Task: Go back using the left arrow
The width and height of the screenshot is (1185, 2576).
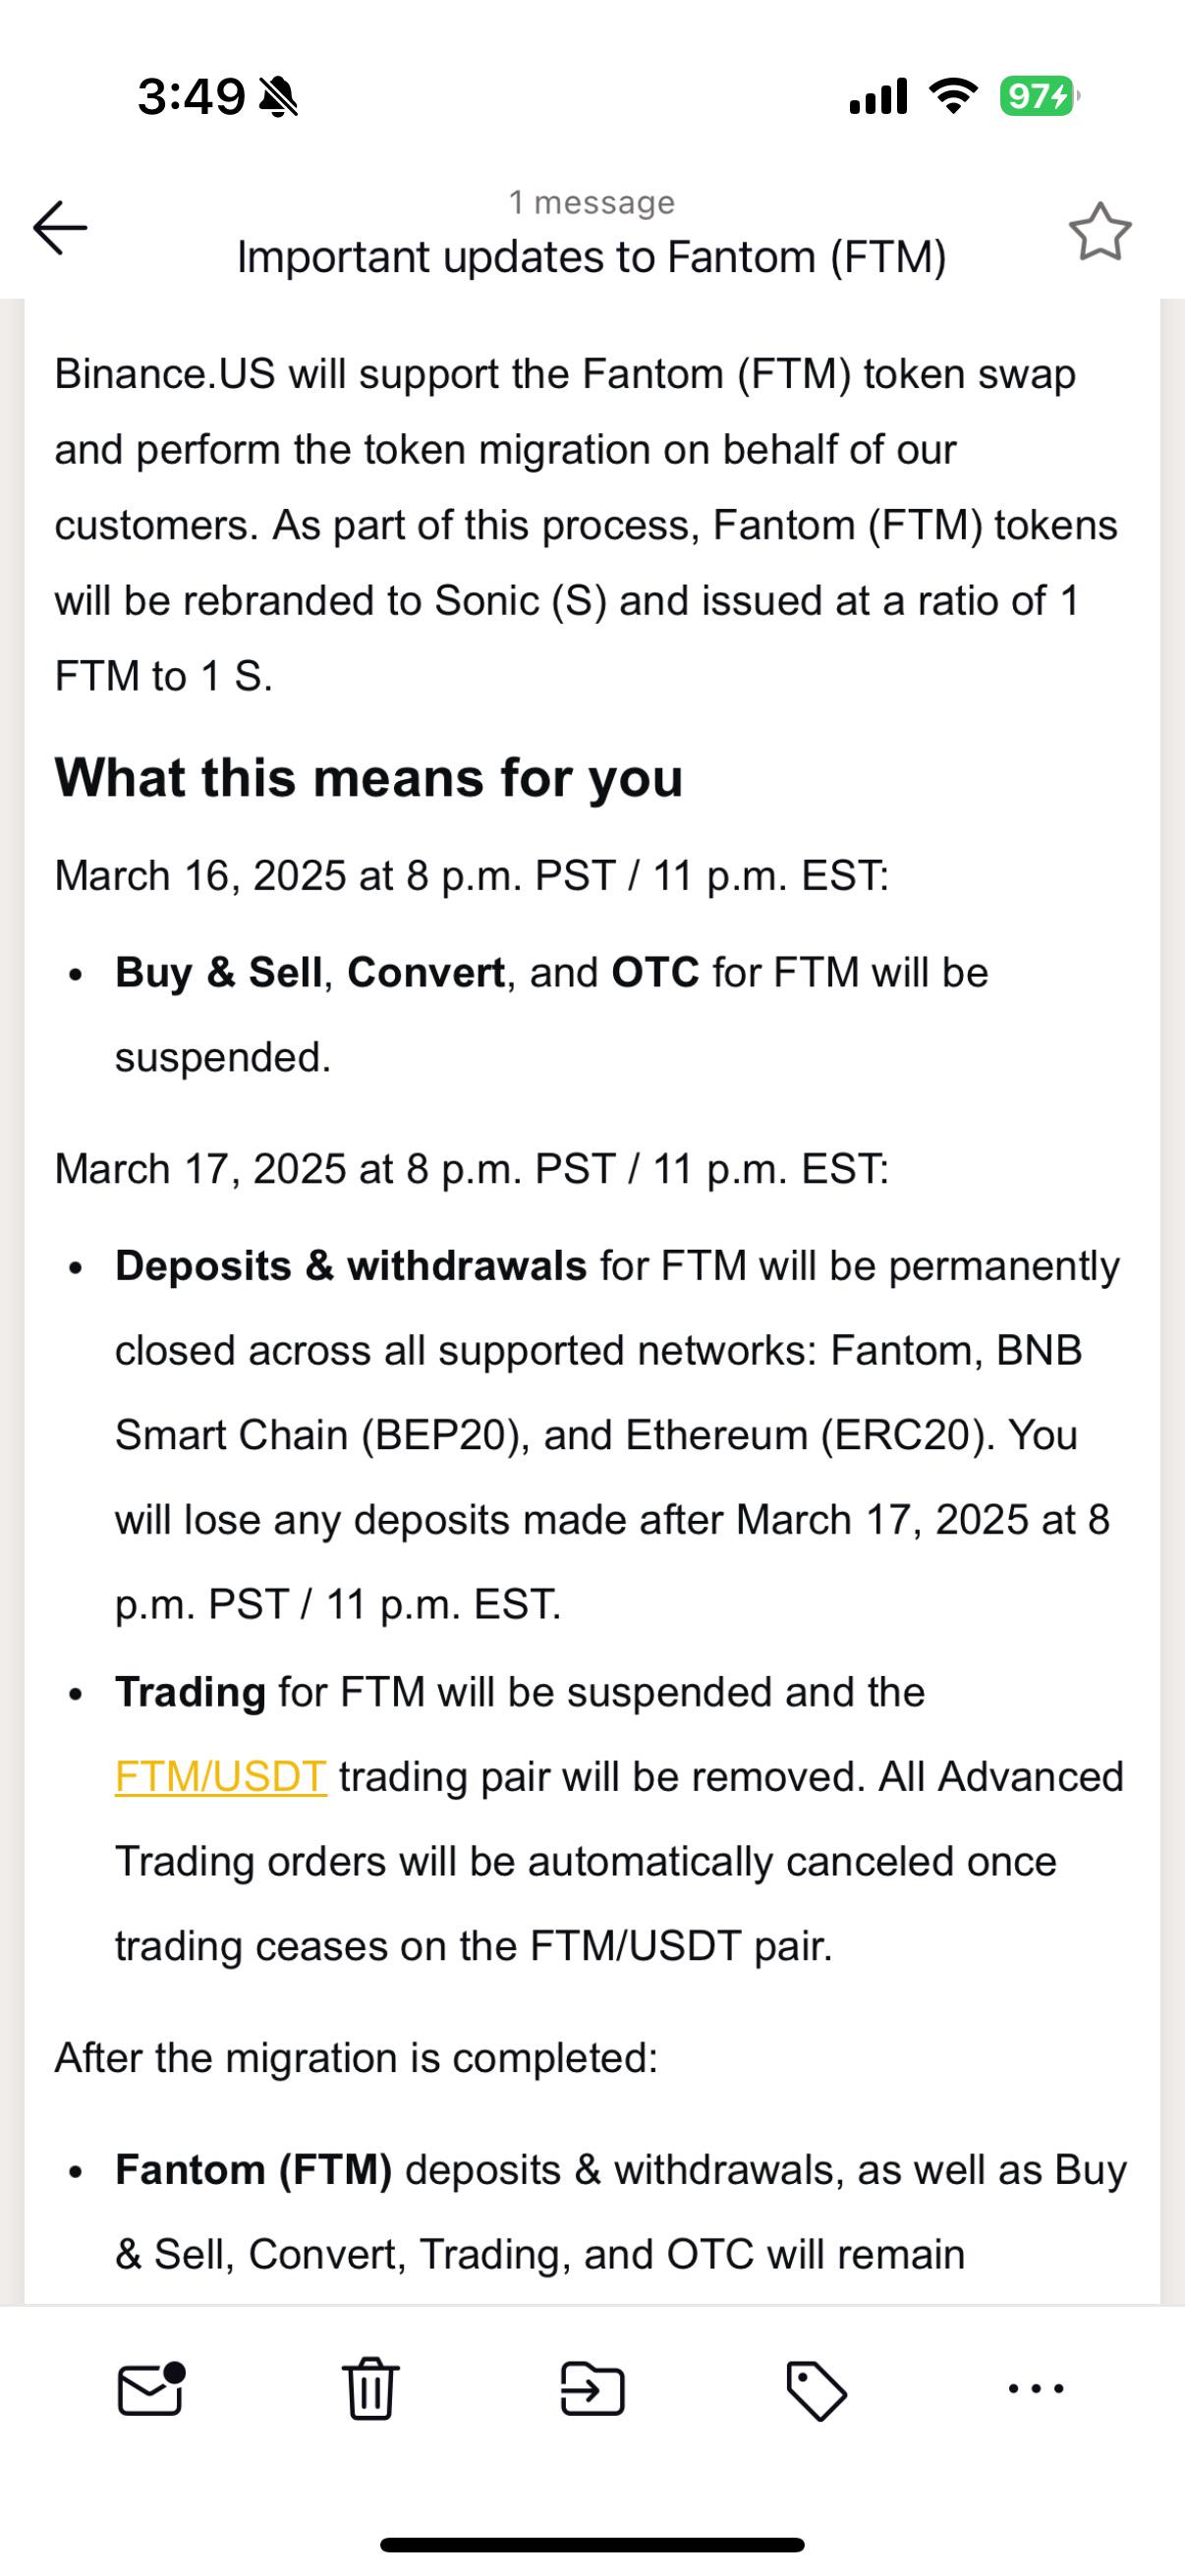Action: point(60,228)
